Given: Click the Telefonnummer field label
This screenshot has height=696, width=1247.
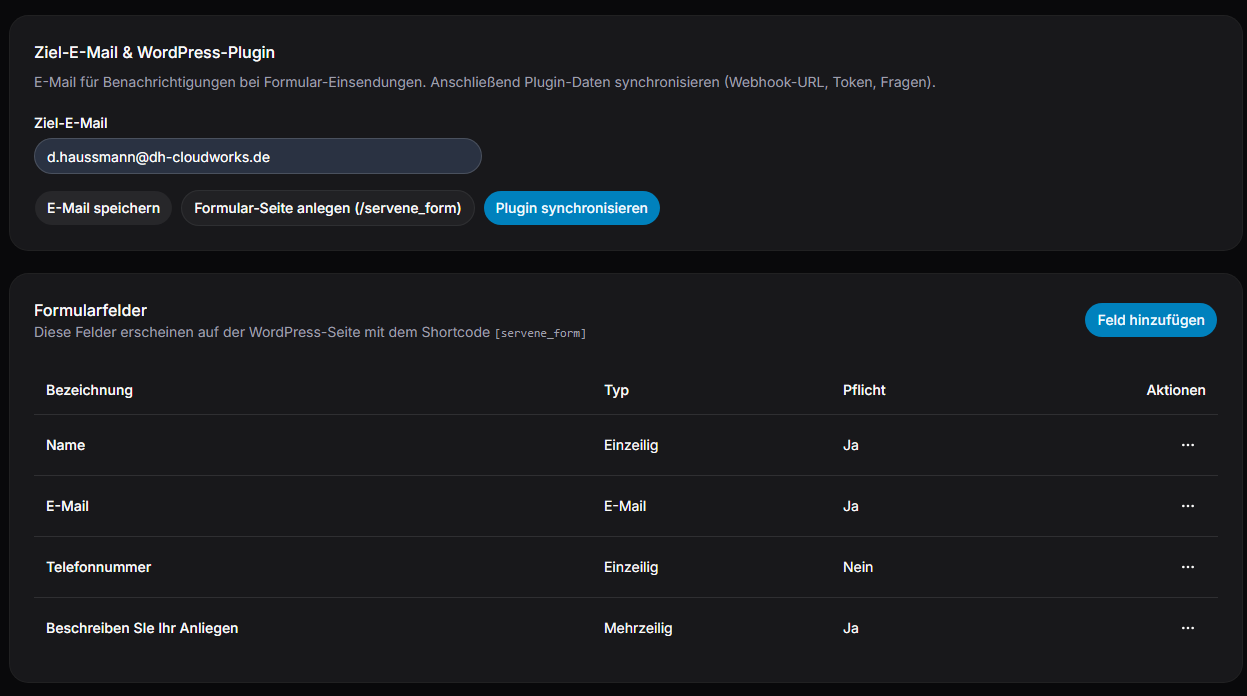Looking at the screenshot, I should click(x=98, y=567).
